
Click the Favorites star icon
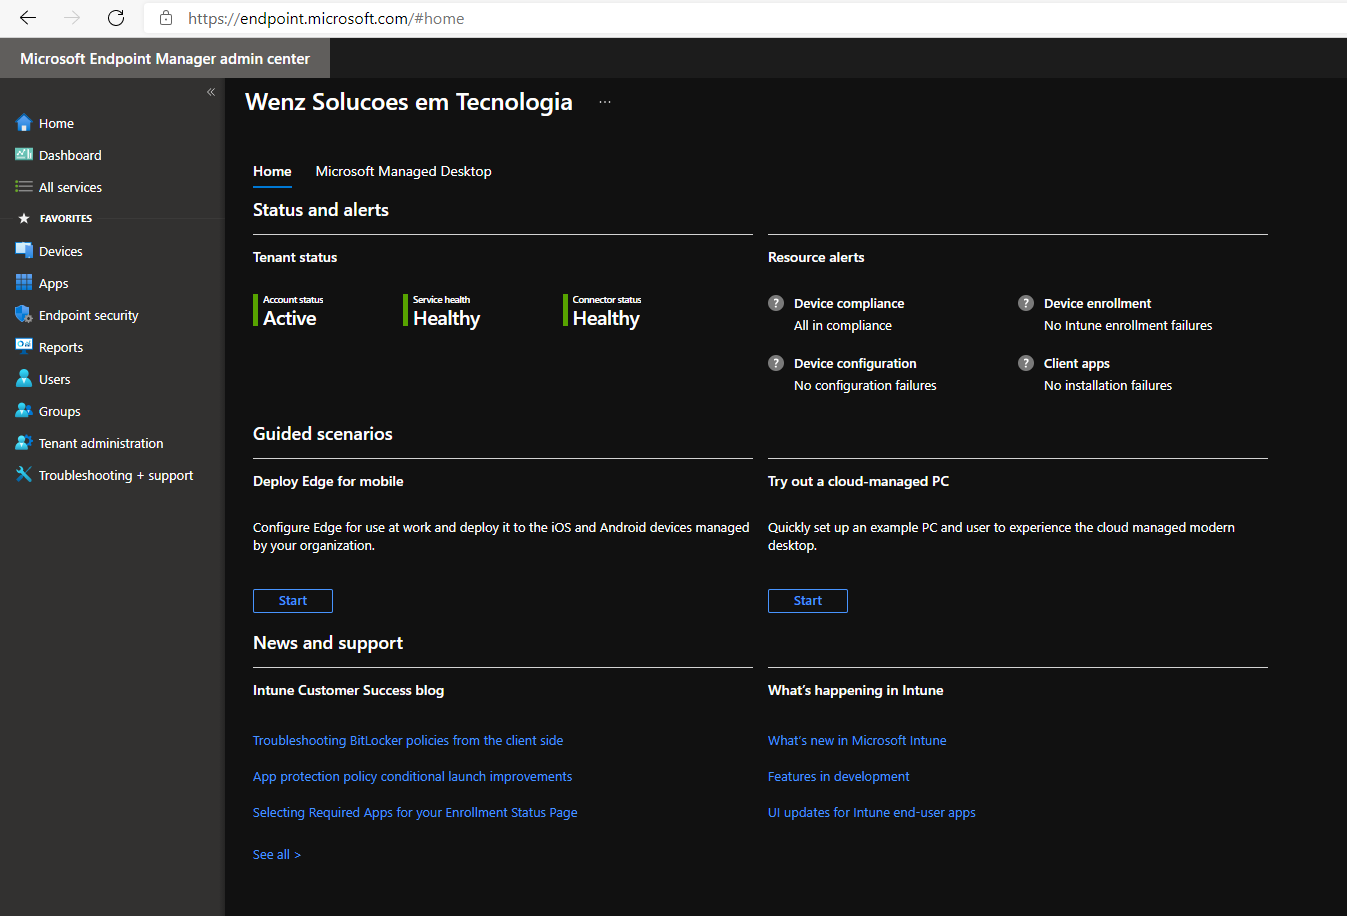[24, 218]
